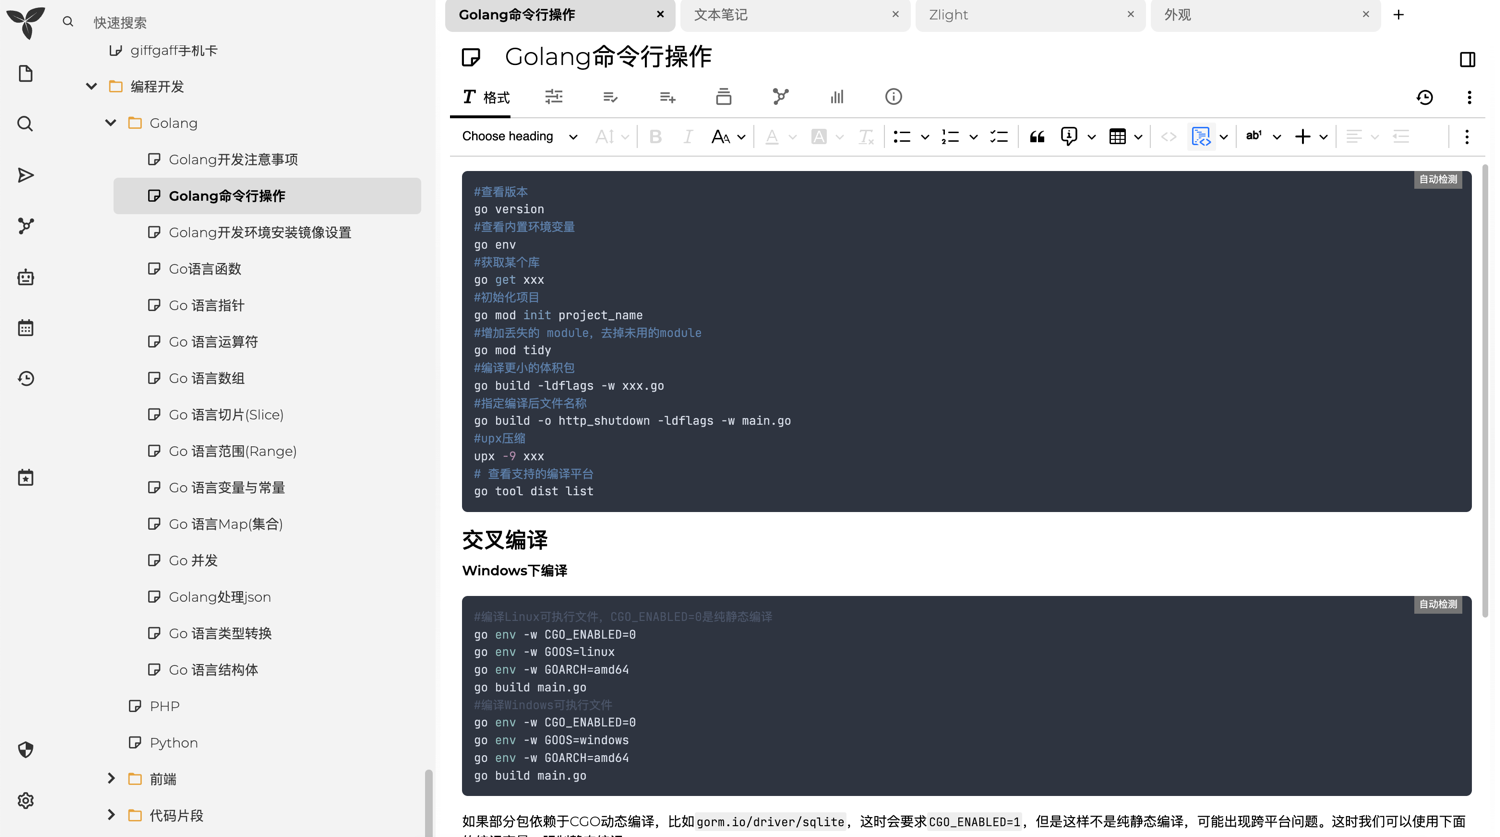Open note info icon tab
1500x837 pixels.
pos(893,97)
